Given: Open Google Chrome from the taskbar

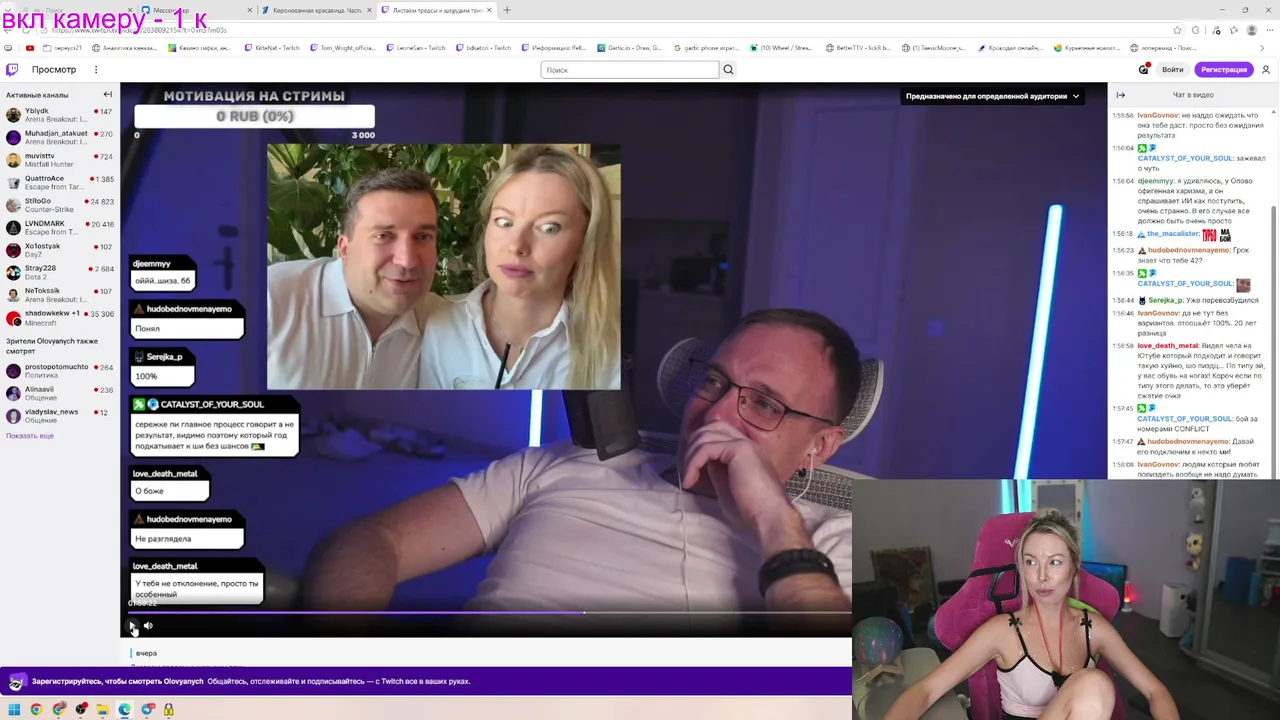Looking at the screenshot, I should point(36,710).
